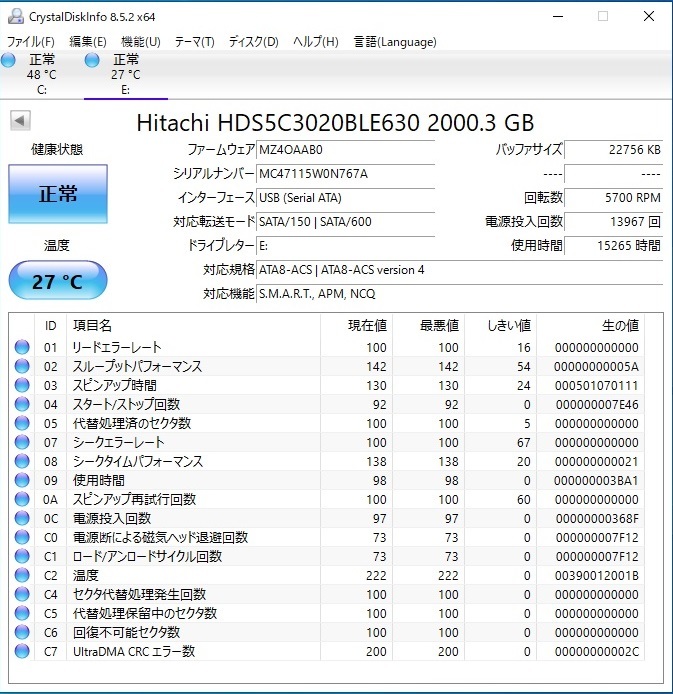Click status circle for attribute C4 セクタ代替処理発生回数
Viewport: 673px width, 694px height.
click(x=22, y=594)
